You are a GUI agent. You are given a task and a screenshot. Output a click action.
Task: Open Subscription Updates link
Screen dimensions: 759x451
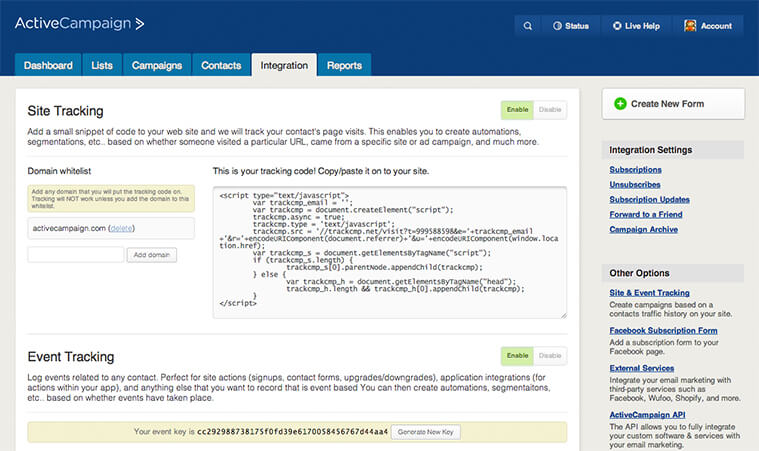[649, 200]
